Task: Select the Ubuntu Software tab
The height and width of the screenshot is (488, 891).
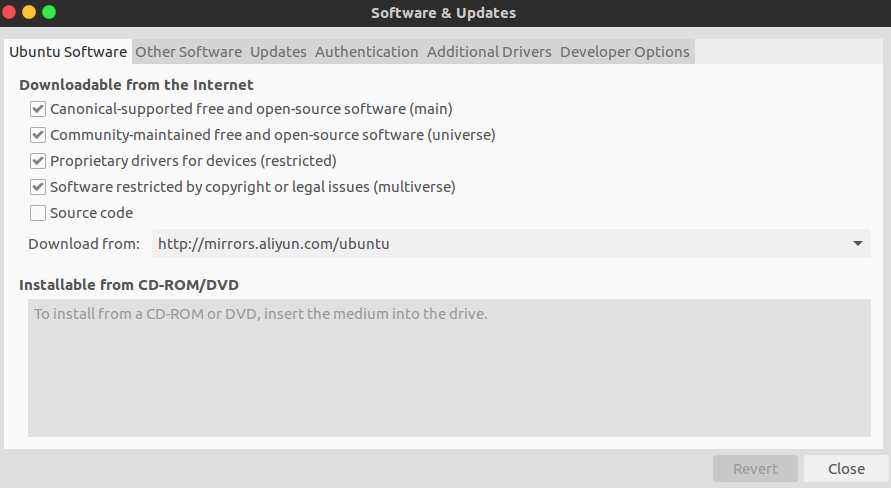Action: [68, 52]
